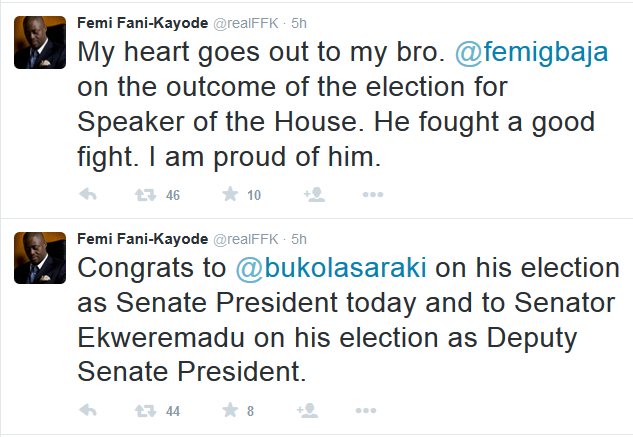Retweet the tweet about Speaker of the House

click(x=143, y=195)
